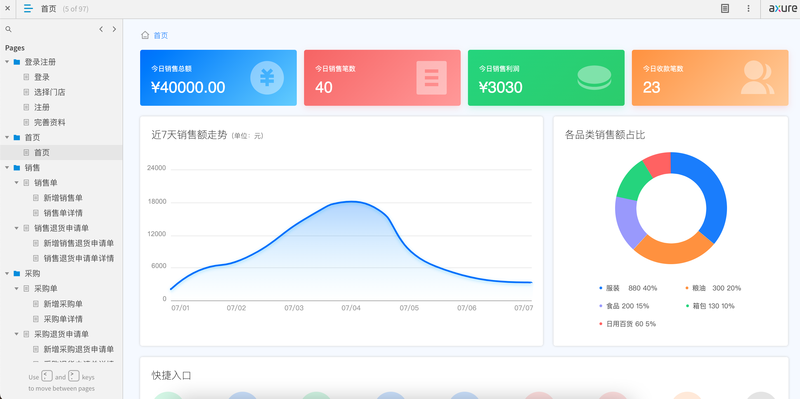Click the Axure logo
The height and width of the screenshot is (399, 800).
coord(782,8)
